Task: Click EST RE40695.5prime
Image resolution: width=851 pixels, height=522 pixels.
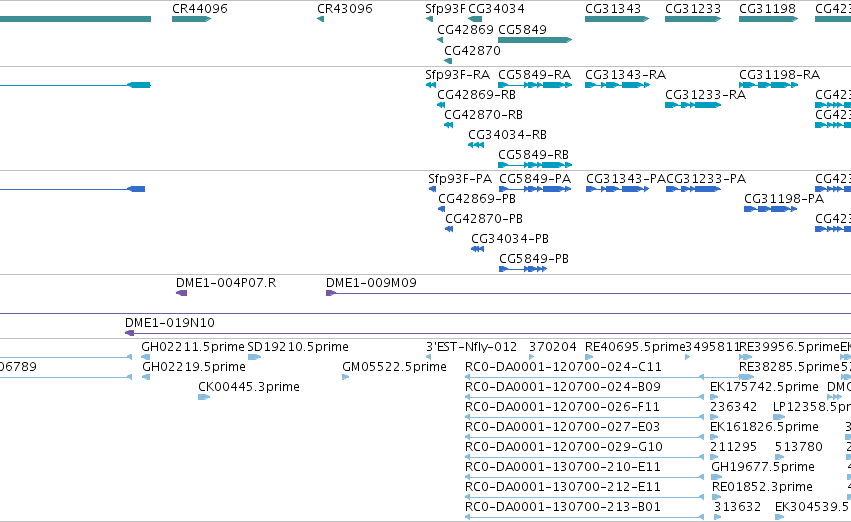Action: pyautogui.click(x=635, y=347)
